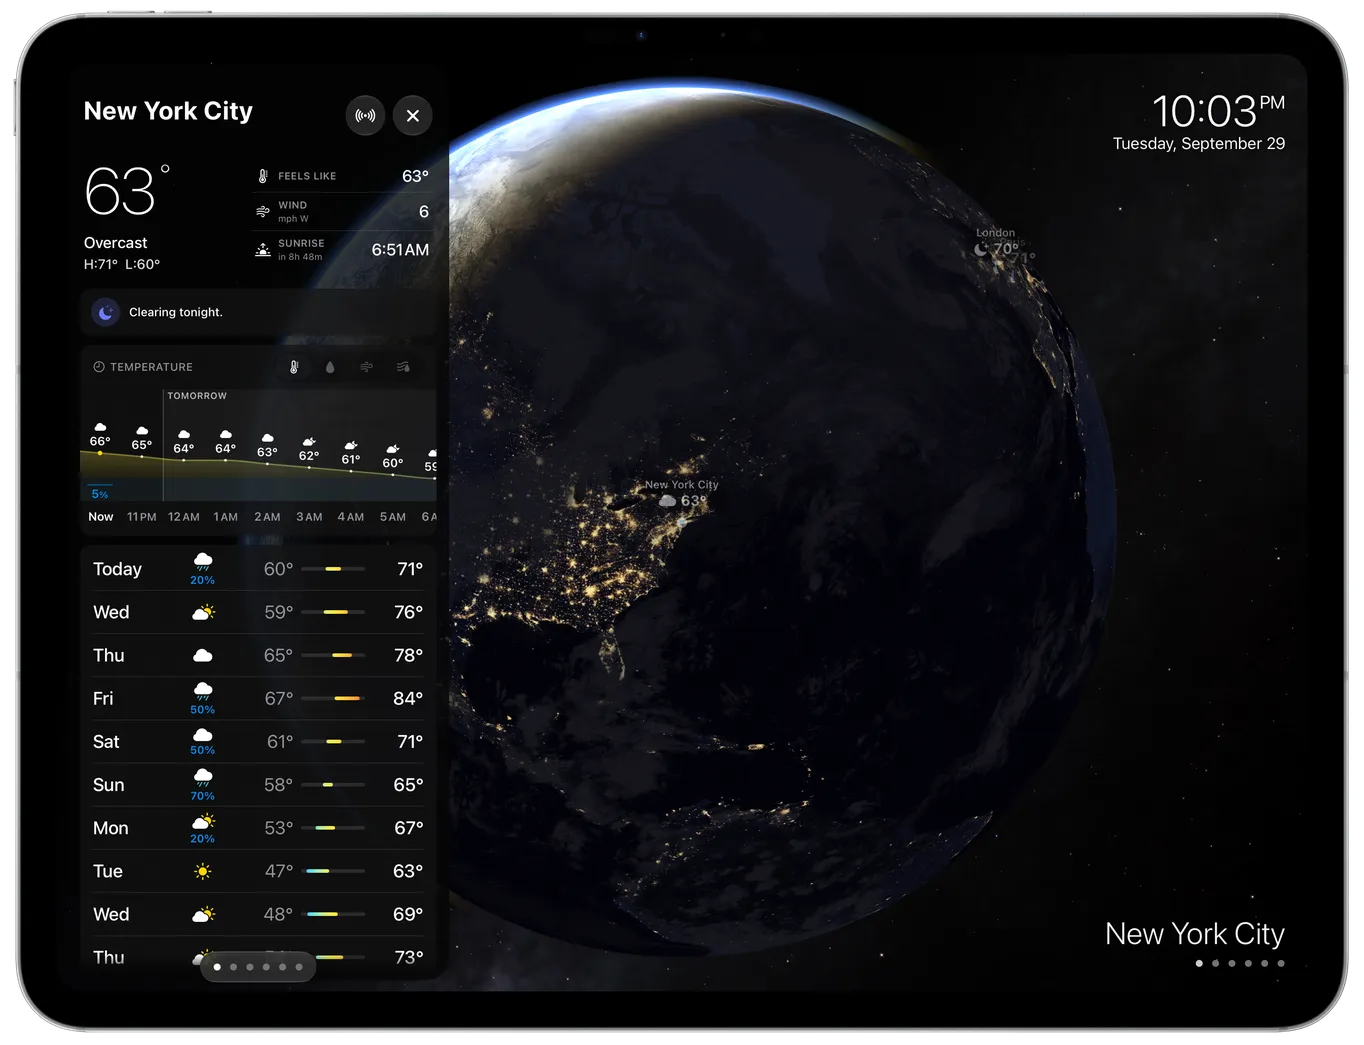1364x1045 pixels.
Task: Open the Sat forecast row
Action: [x=258, y=742]
